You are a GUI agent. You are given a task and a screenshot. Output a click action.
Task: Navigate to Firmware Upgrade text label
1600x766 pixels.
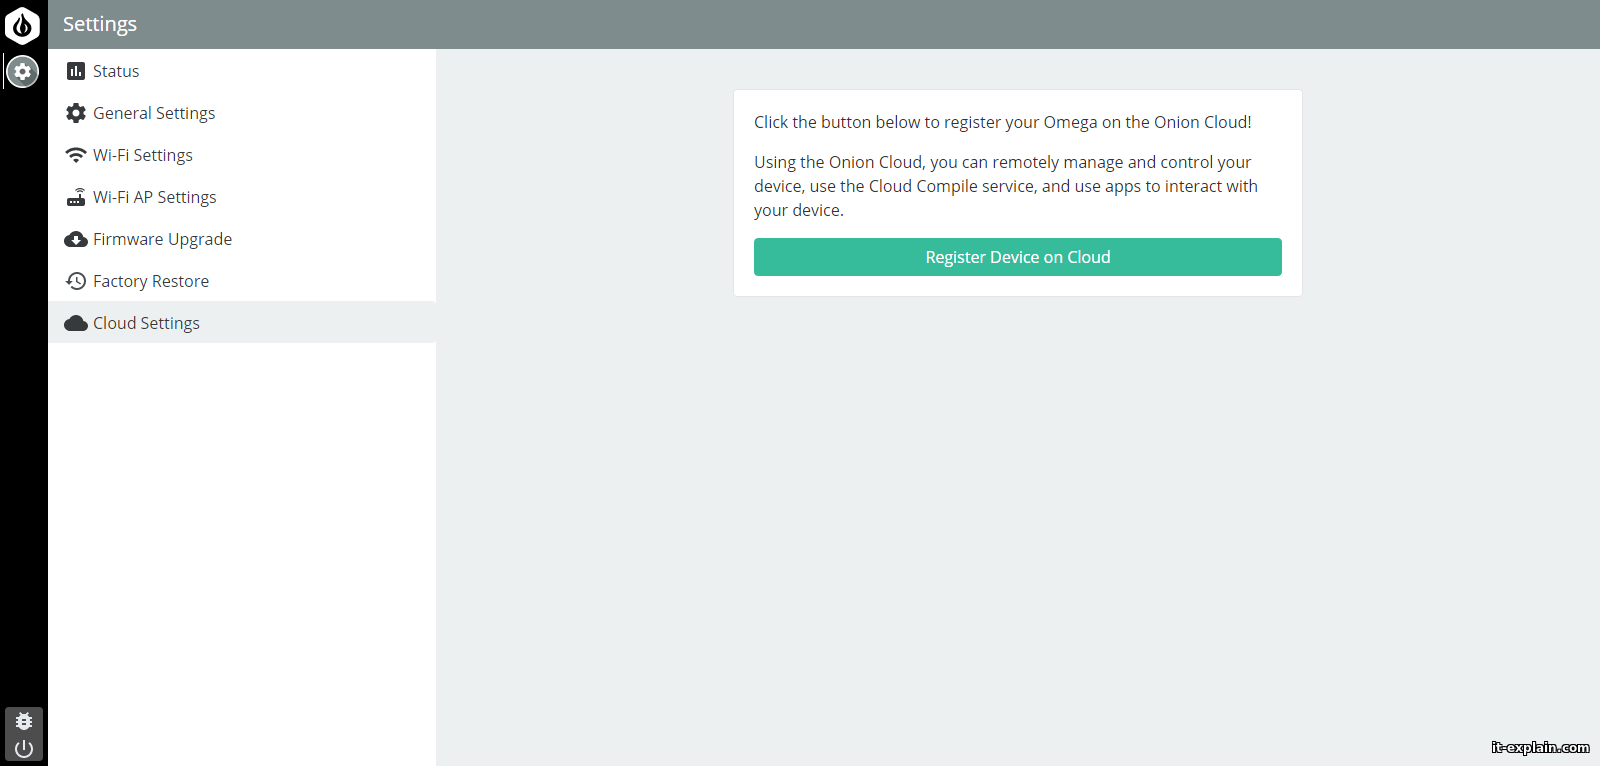[162, 239]
